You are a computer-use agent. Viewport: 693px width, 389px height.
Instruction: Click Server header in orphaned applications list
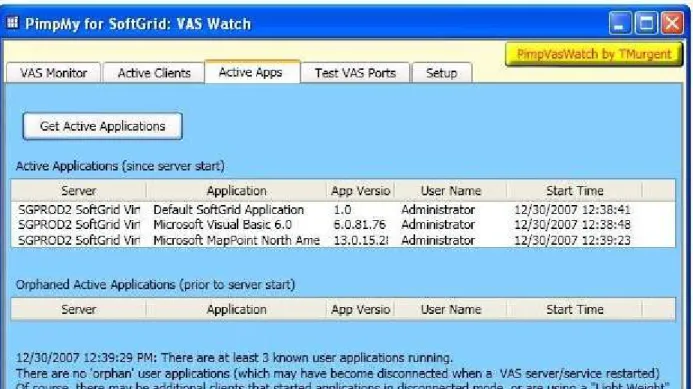click(79, 309)
